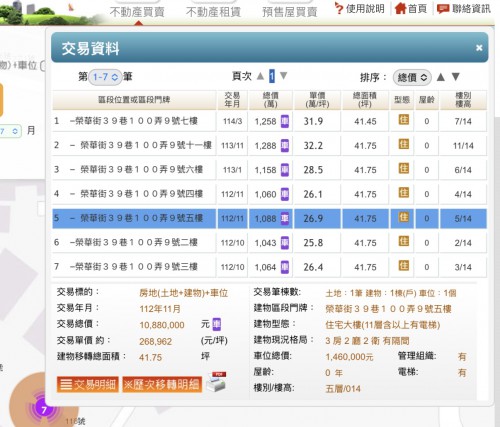The image size is (500, 427).
Task: Click the 11/14 floor cell
Action: coord(463,146)
